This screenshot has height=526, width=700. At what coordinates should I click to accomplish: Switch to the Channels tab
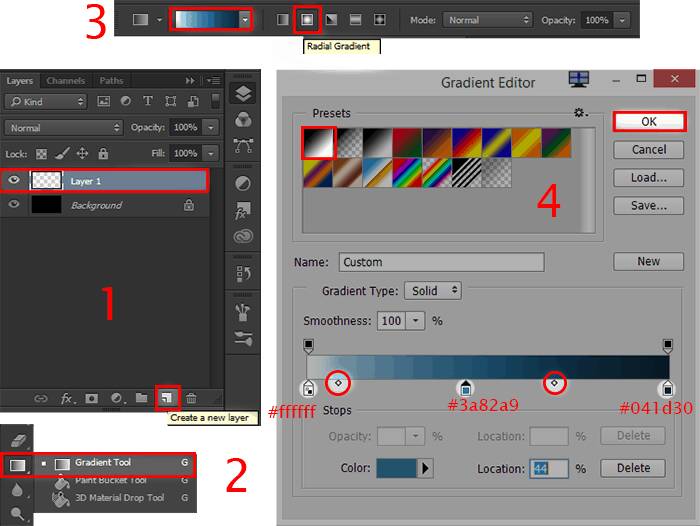click(x=66, y=81)
